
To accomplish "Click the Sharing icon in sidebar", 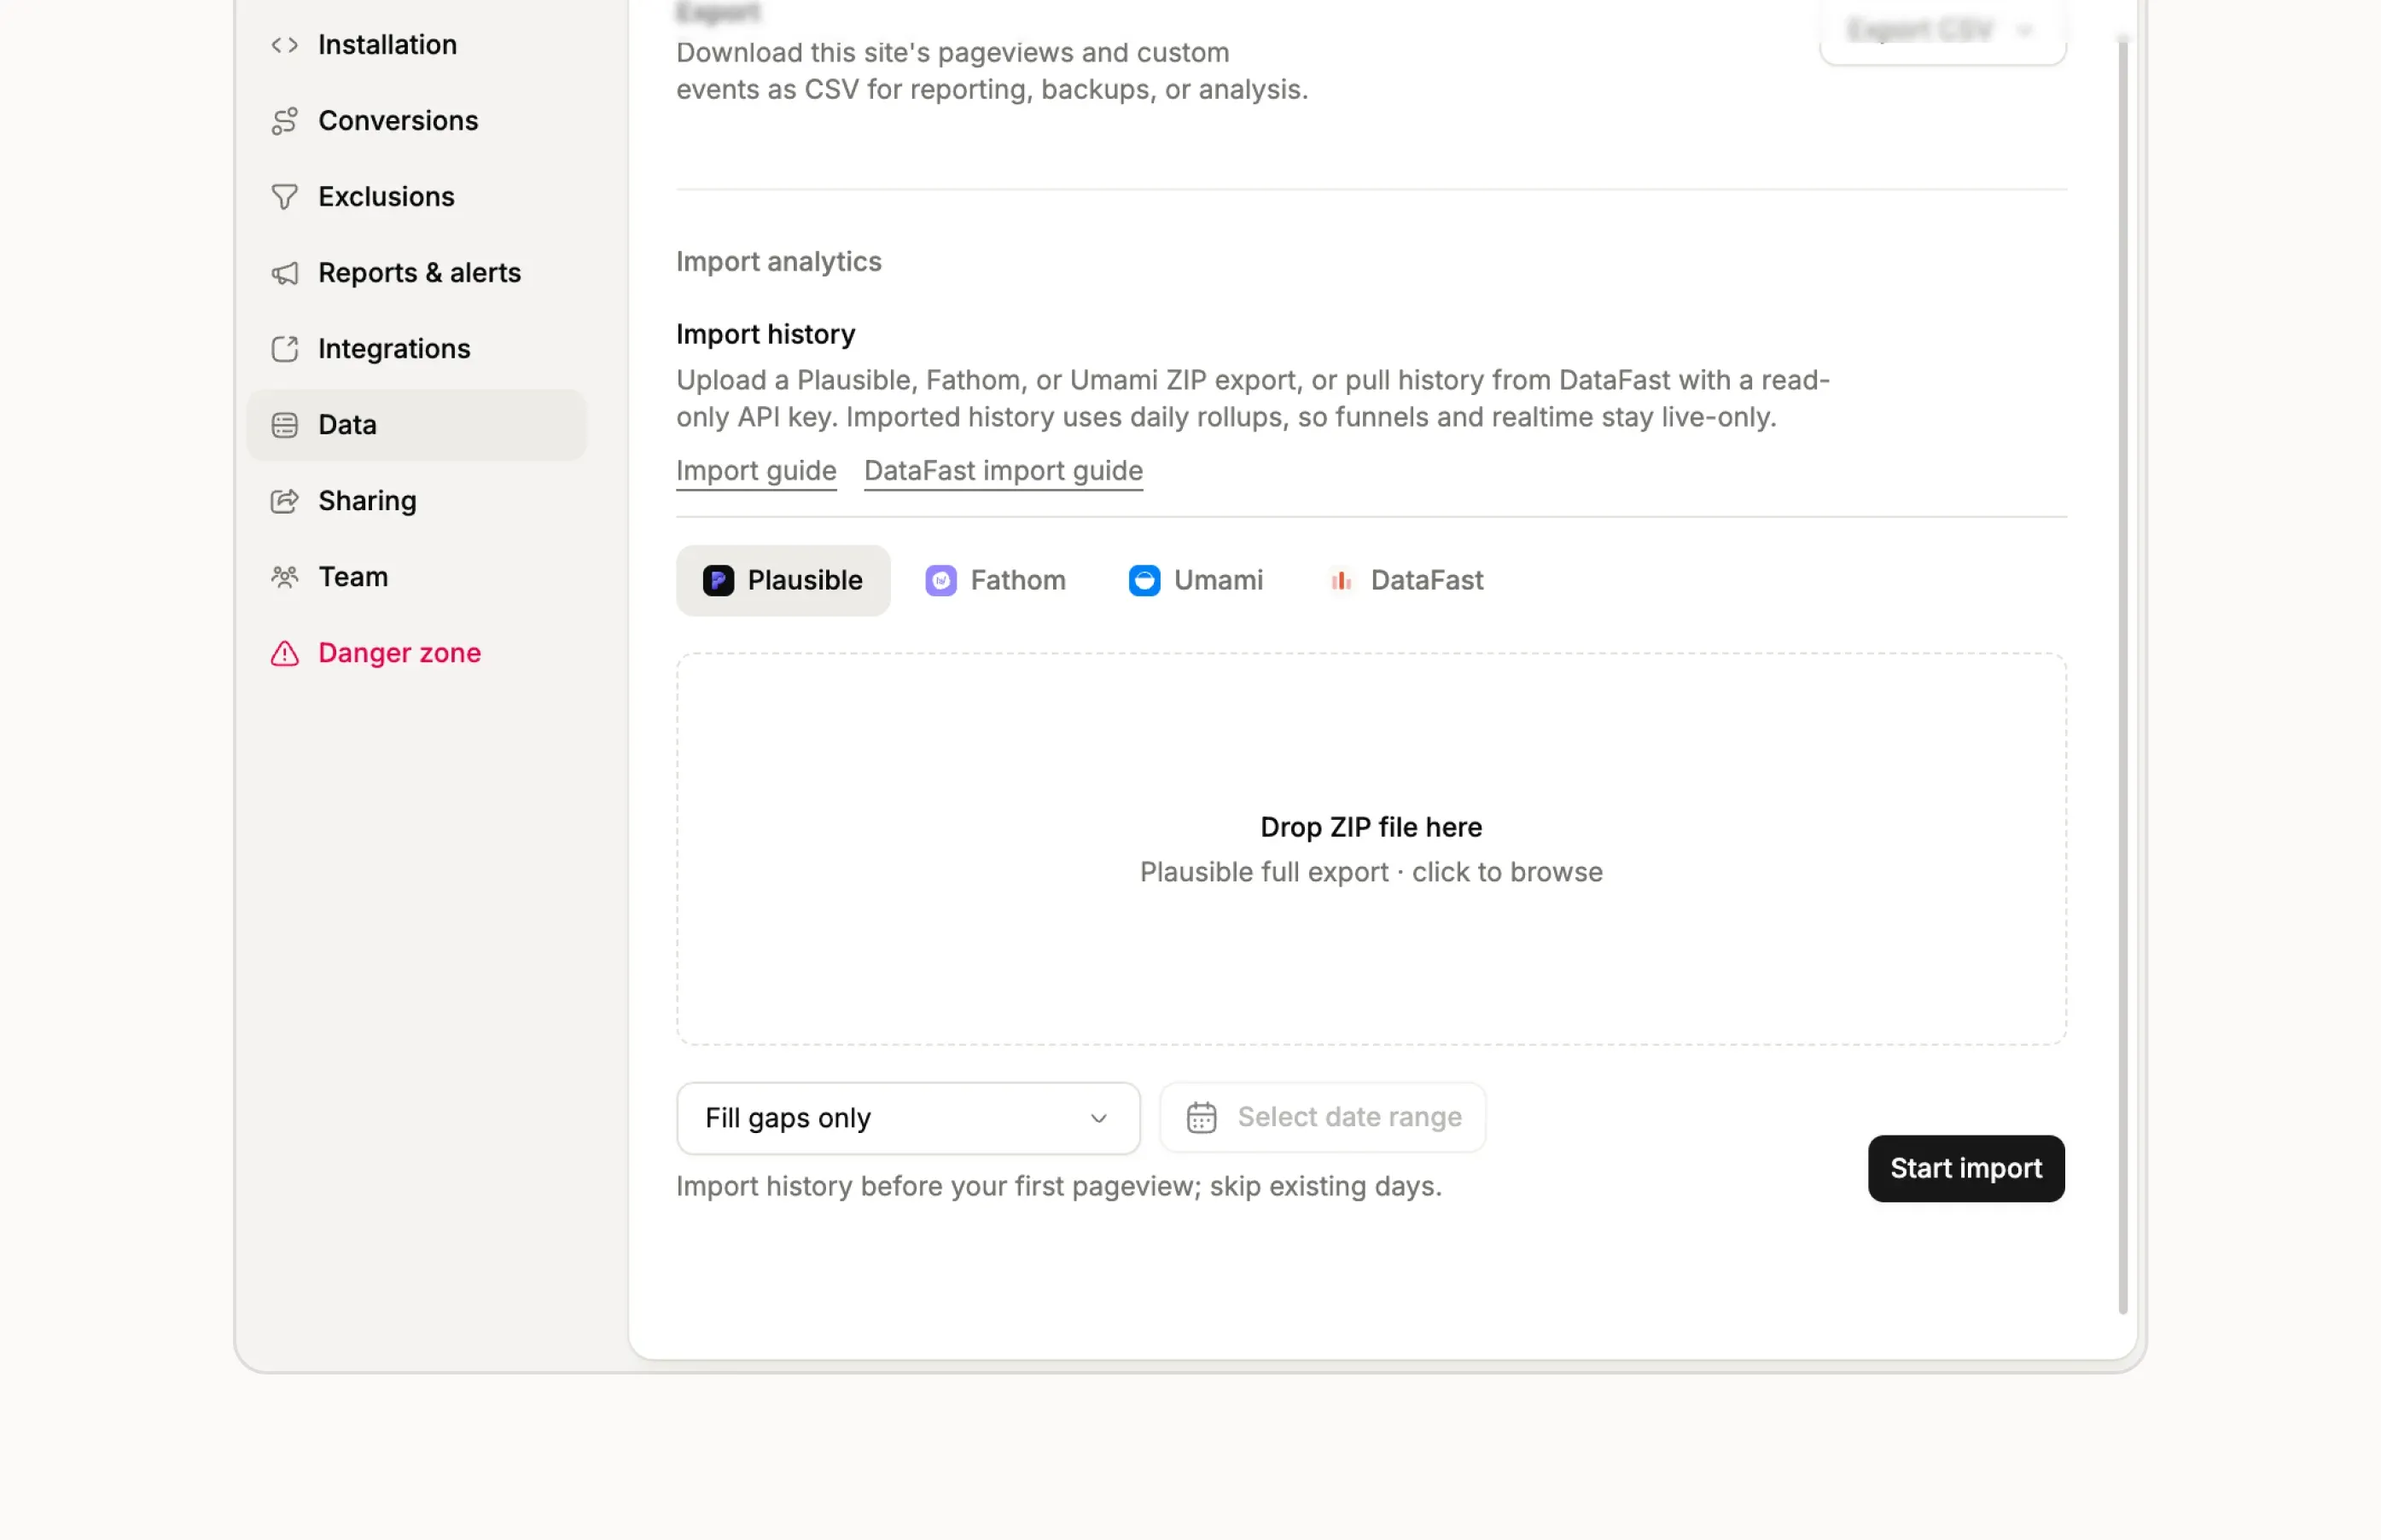I will [x=284, y=501].
